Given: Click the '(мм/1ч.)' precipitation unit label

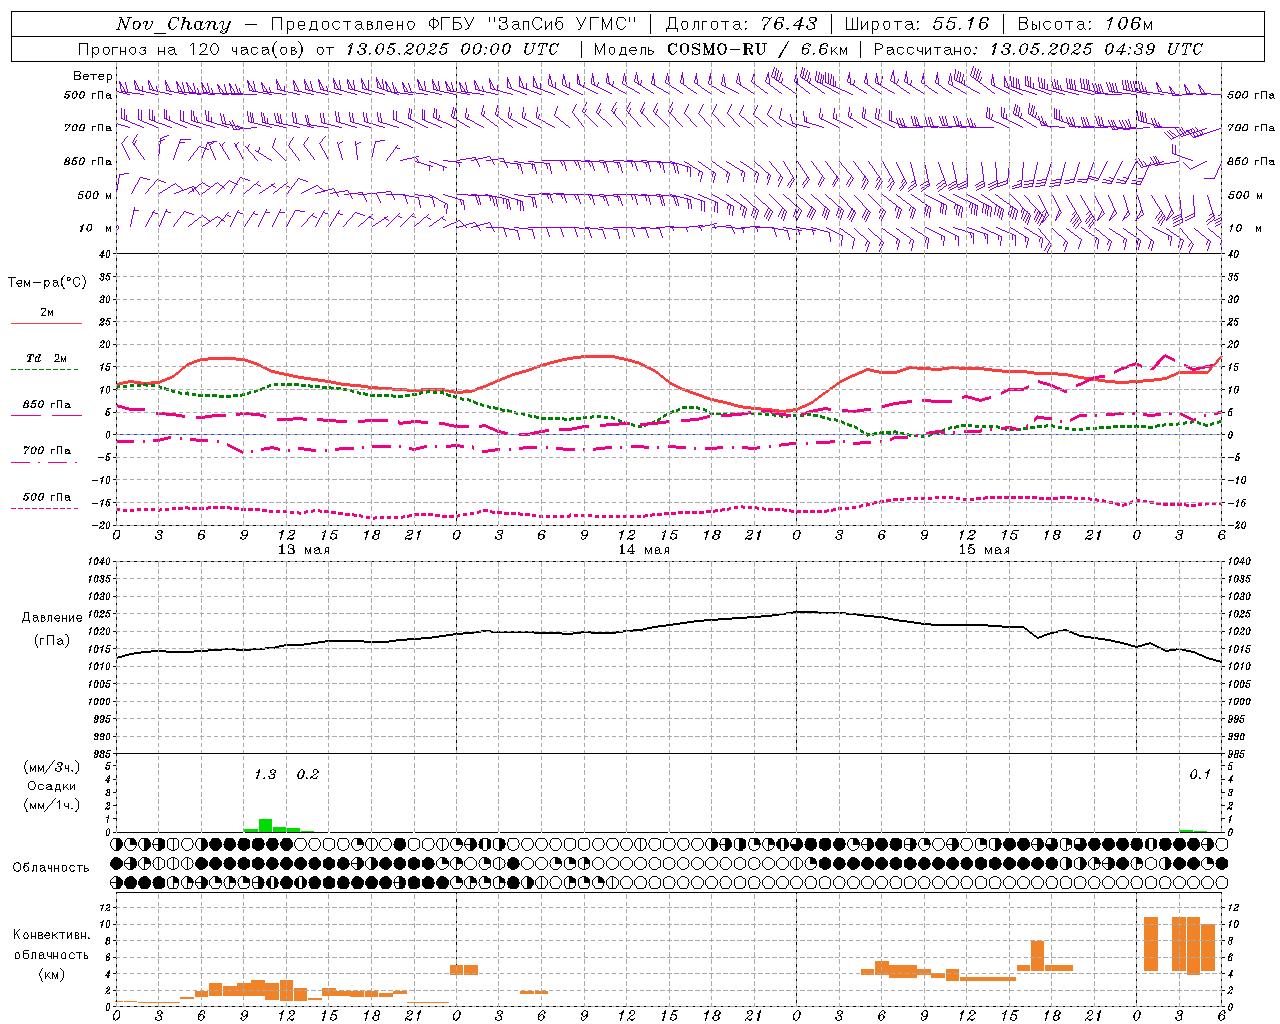Looking at the screenshot, I should click(x=51, y=805).
